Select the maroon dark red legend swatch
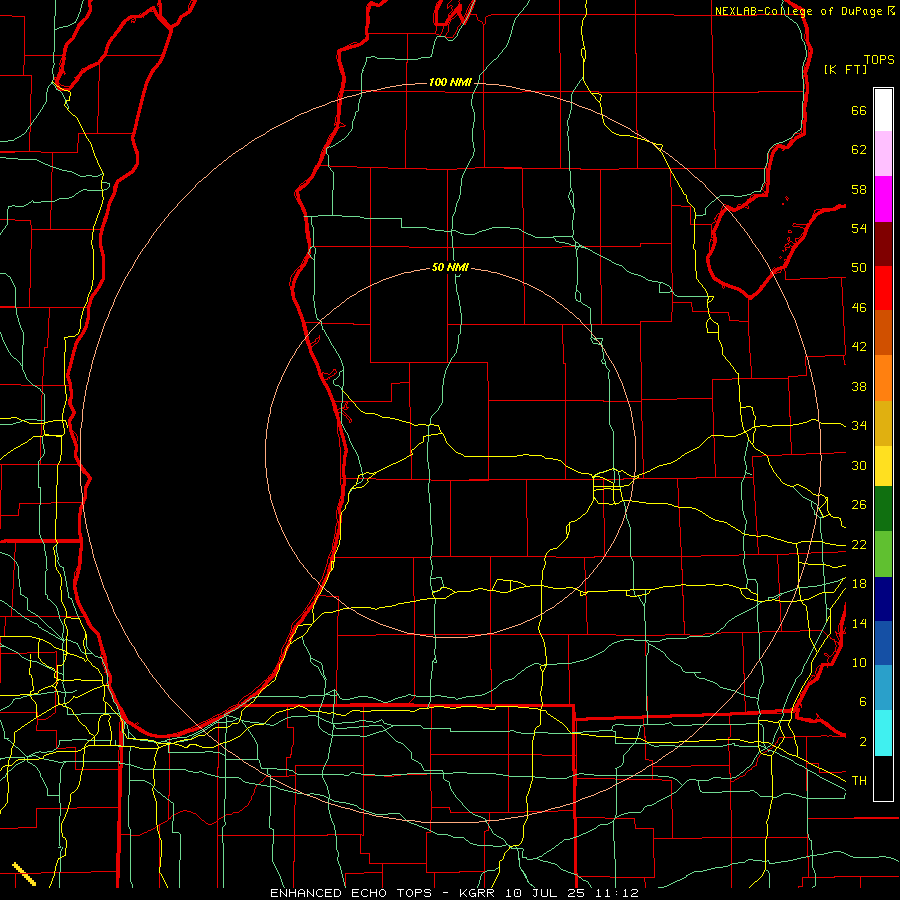 click(883, 244)
